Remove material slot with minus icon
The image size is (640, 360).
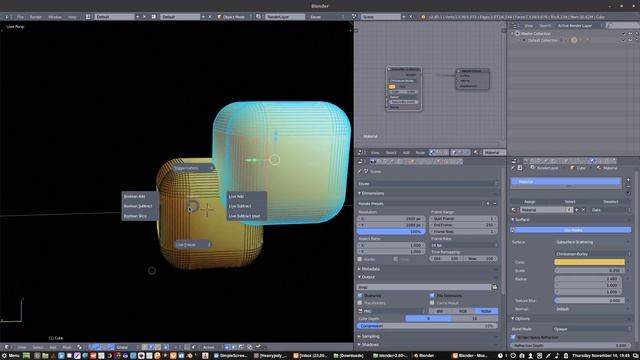click(x=628, y=187)
